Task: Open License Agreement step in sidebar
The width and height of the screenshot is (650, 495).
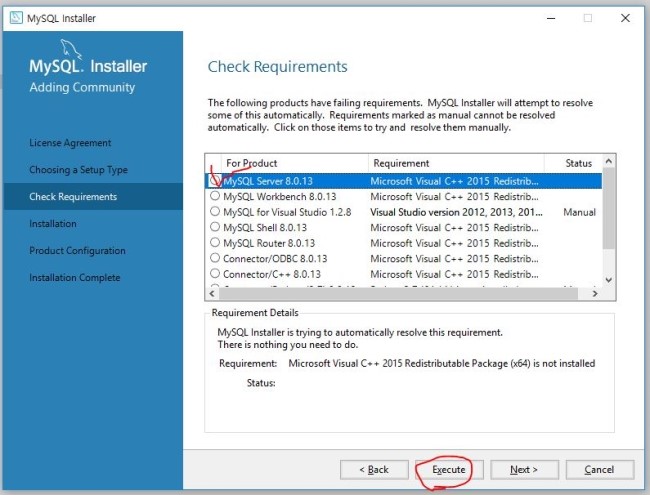Action: 70,143
